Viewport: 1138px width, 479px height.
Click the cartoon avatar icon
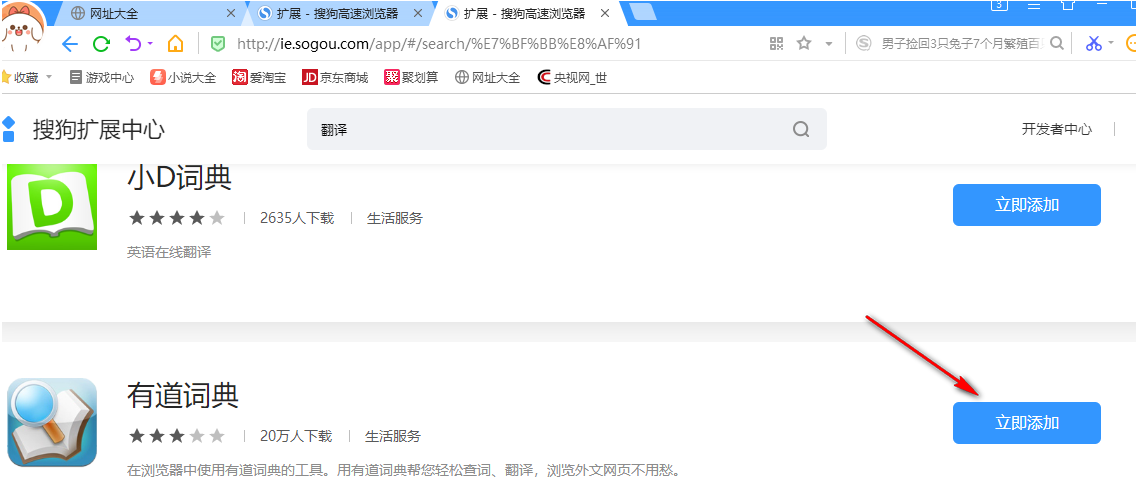(x=24, y=28)
